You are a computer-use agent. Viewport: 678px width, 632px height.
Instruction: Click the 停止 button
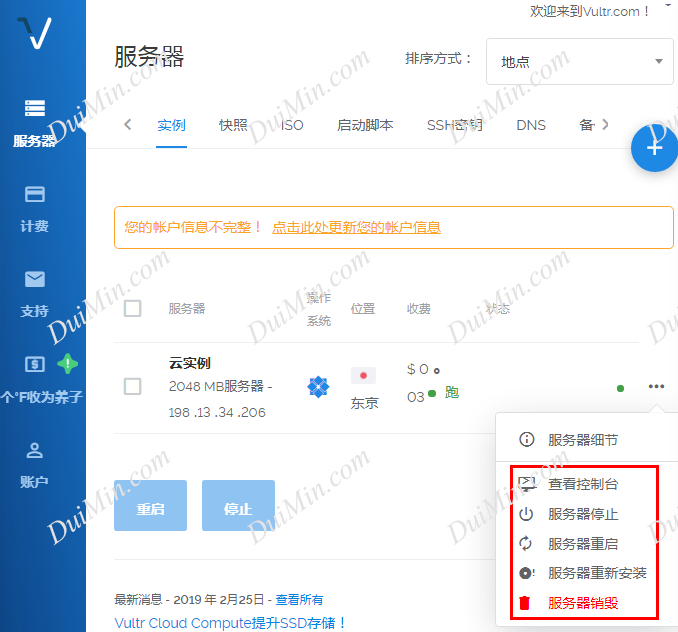(x=238, y=505)
